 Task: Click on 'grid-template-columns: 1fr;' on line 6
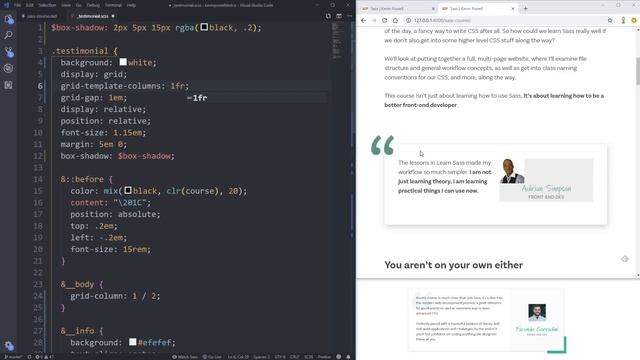pos(125,86)
